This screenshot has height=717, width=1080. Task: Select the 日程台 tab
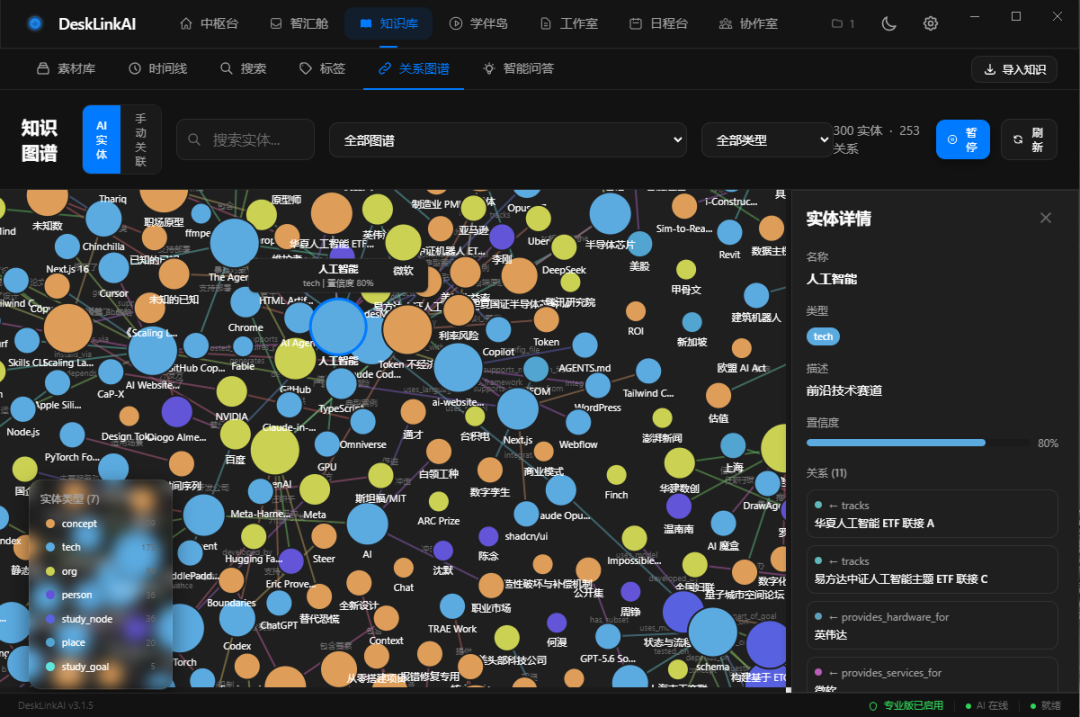[659, 23]
